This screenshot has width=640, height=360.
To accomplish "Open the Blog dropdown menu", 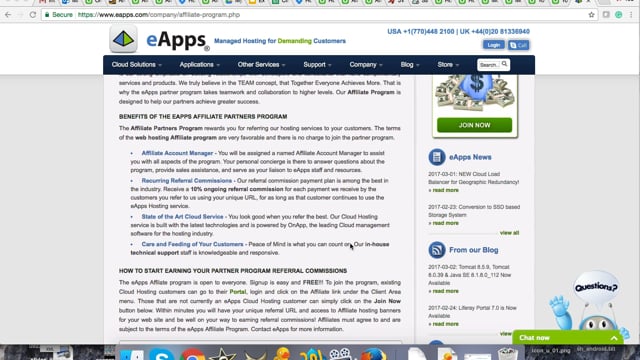I will coord(410,64).
